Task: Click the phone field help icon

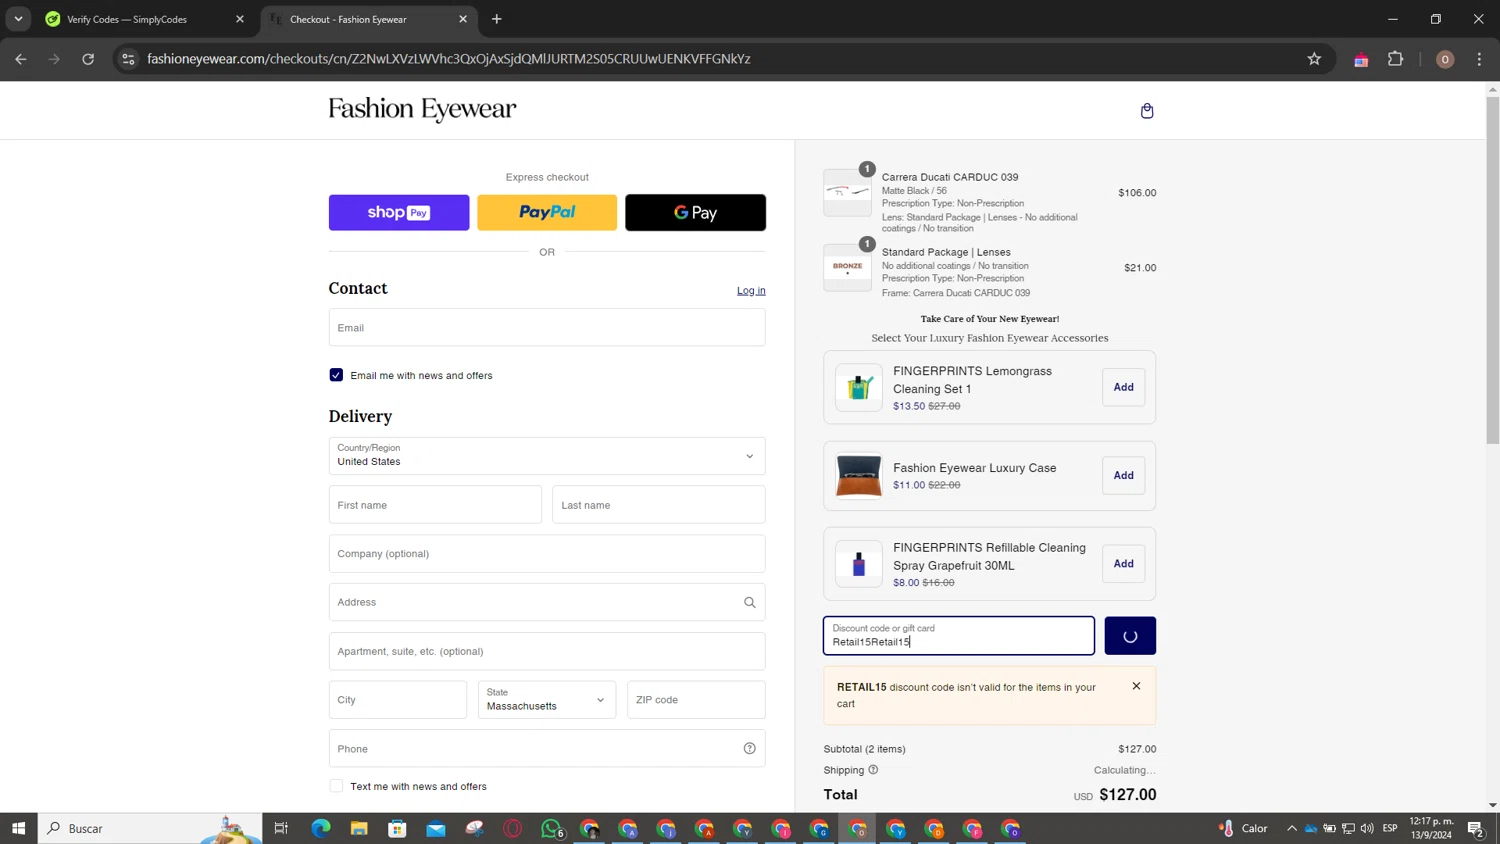Action: [x=750, y=748]
